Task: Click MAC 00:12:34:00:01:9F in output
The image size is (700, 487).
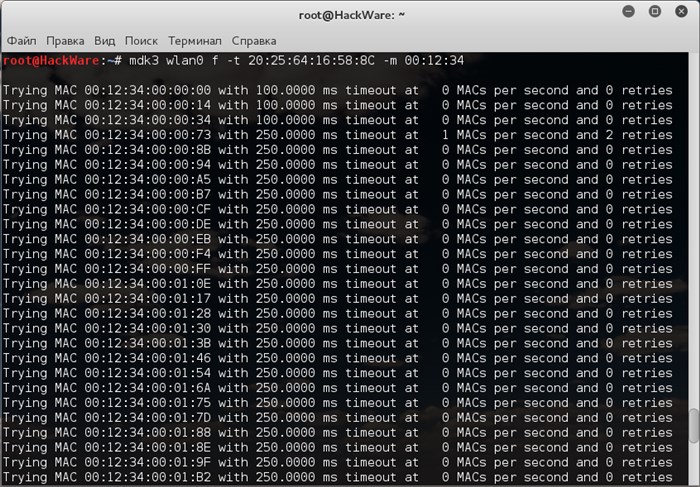Action: click(148, 462)
